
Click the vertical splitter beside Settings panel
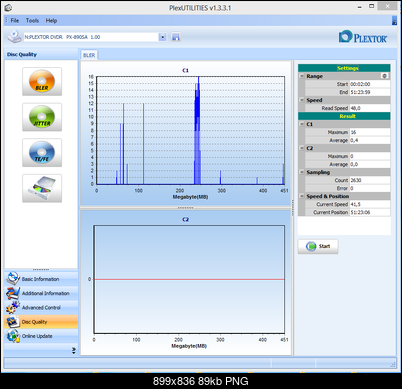(x=293, y=208)
